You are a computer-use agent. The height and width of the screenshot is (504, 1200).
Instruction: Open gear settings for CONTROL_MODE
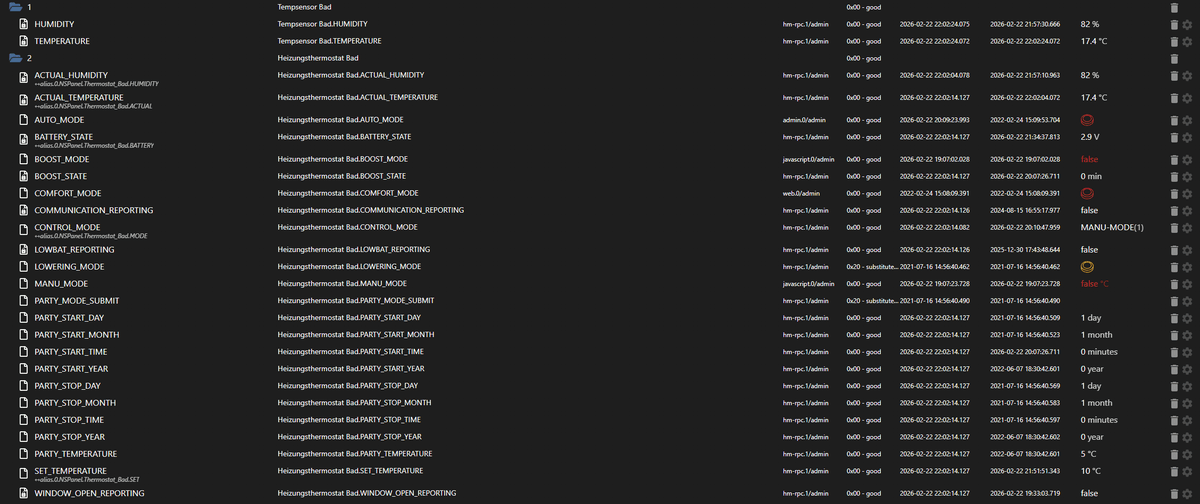point(1186,228)
